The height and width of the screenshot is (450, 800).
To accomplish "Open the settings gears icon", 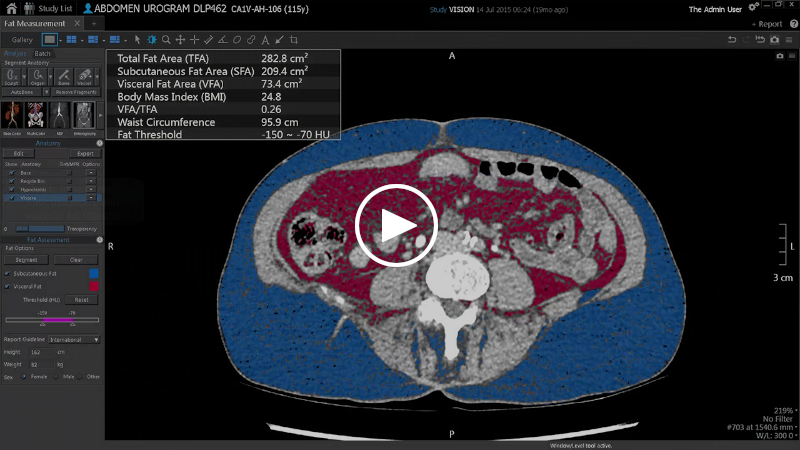I will click(753, 7).
